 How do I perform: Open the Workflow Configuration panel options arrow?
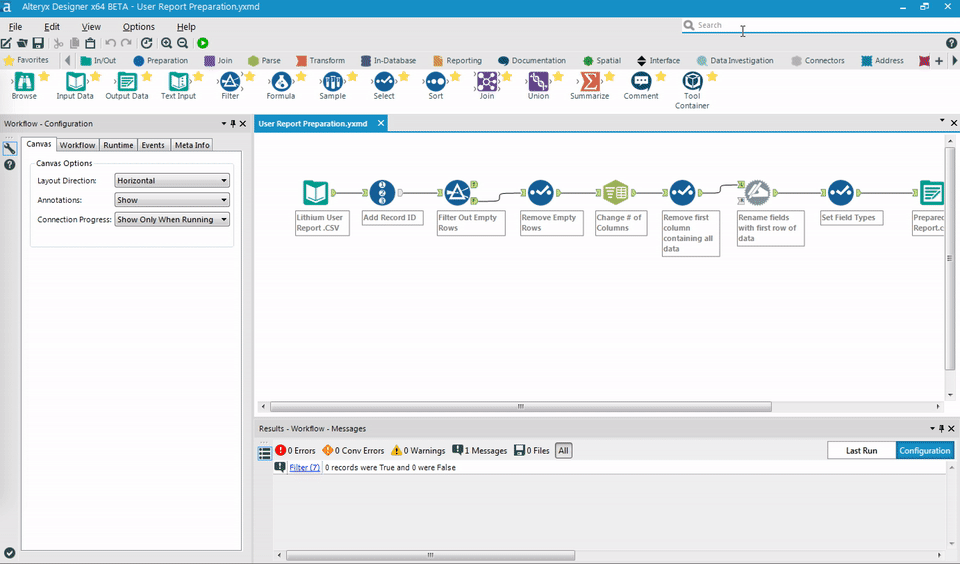[x=223, y=124]
